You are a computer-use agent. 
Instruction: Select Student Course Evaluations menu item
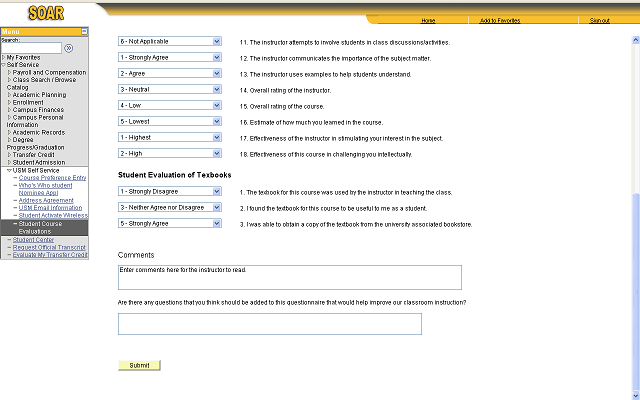tap(44, 227)
